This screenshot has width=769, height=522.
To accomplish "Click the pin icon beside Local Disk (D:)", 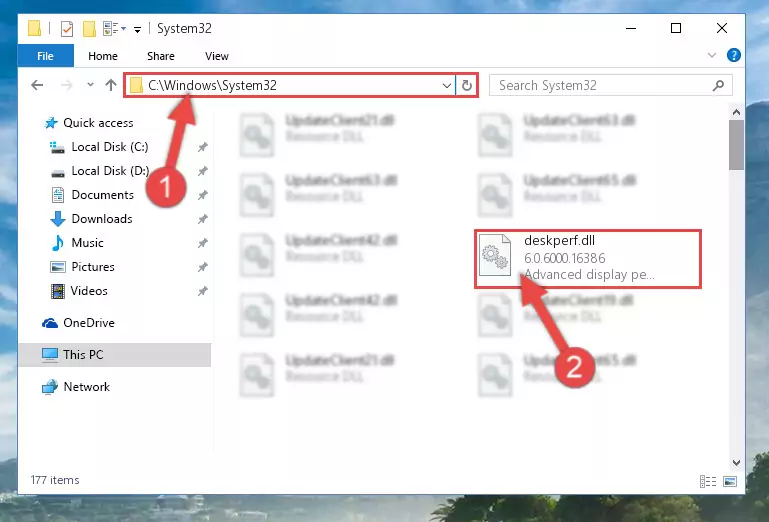I will click(x=203, y=171).
